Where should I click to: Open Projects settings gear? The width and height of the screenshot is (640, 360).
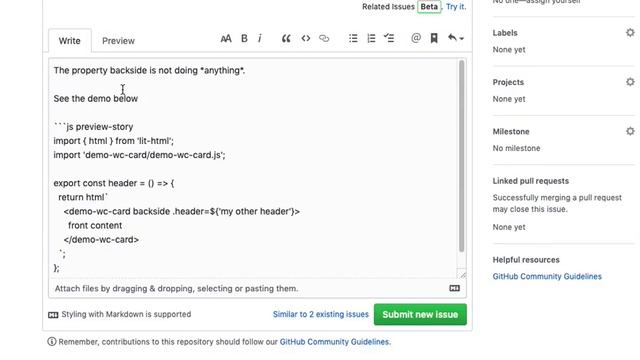[630, 82]
